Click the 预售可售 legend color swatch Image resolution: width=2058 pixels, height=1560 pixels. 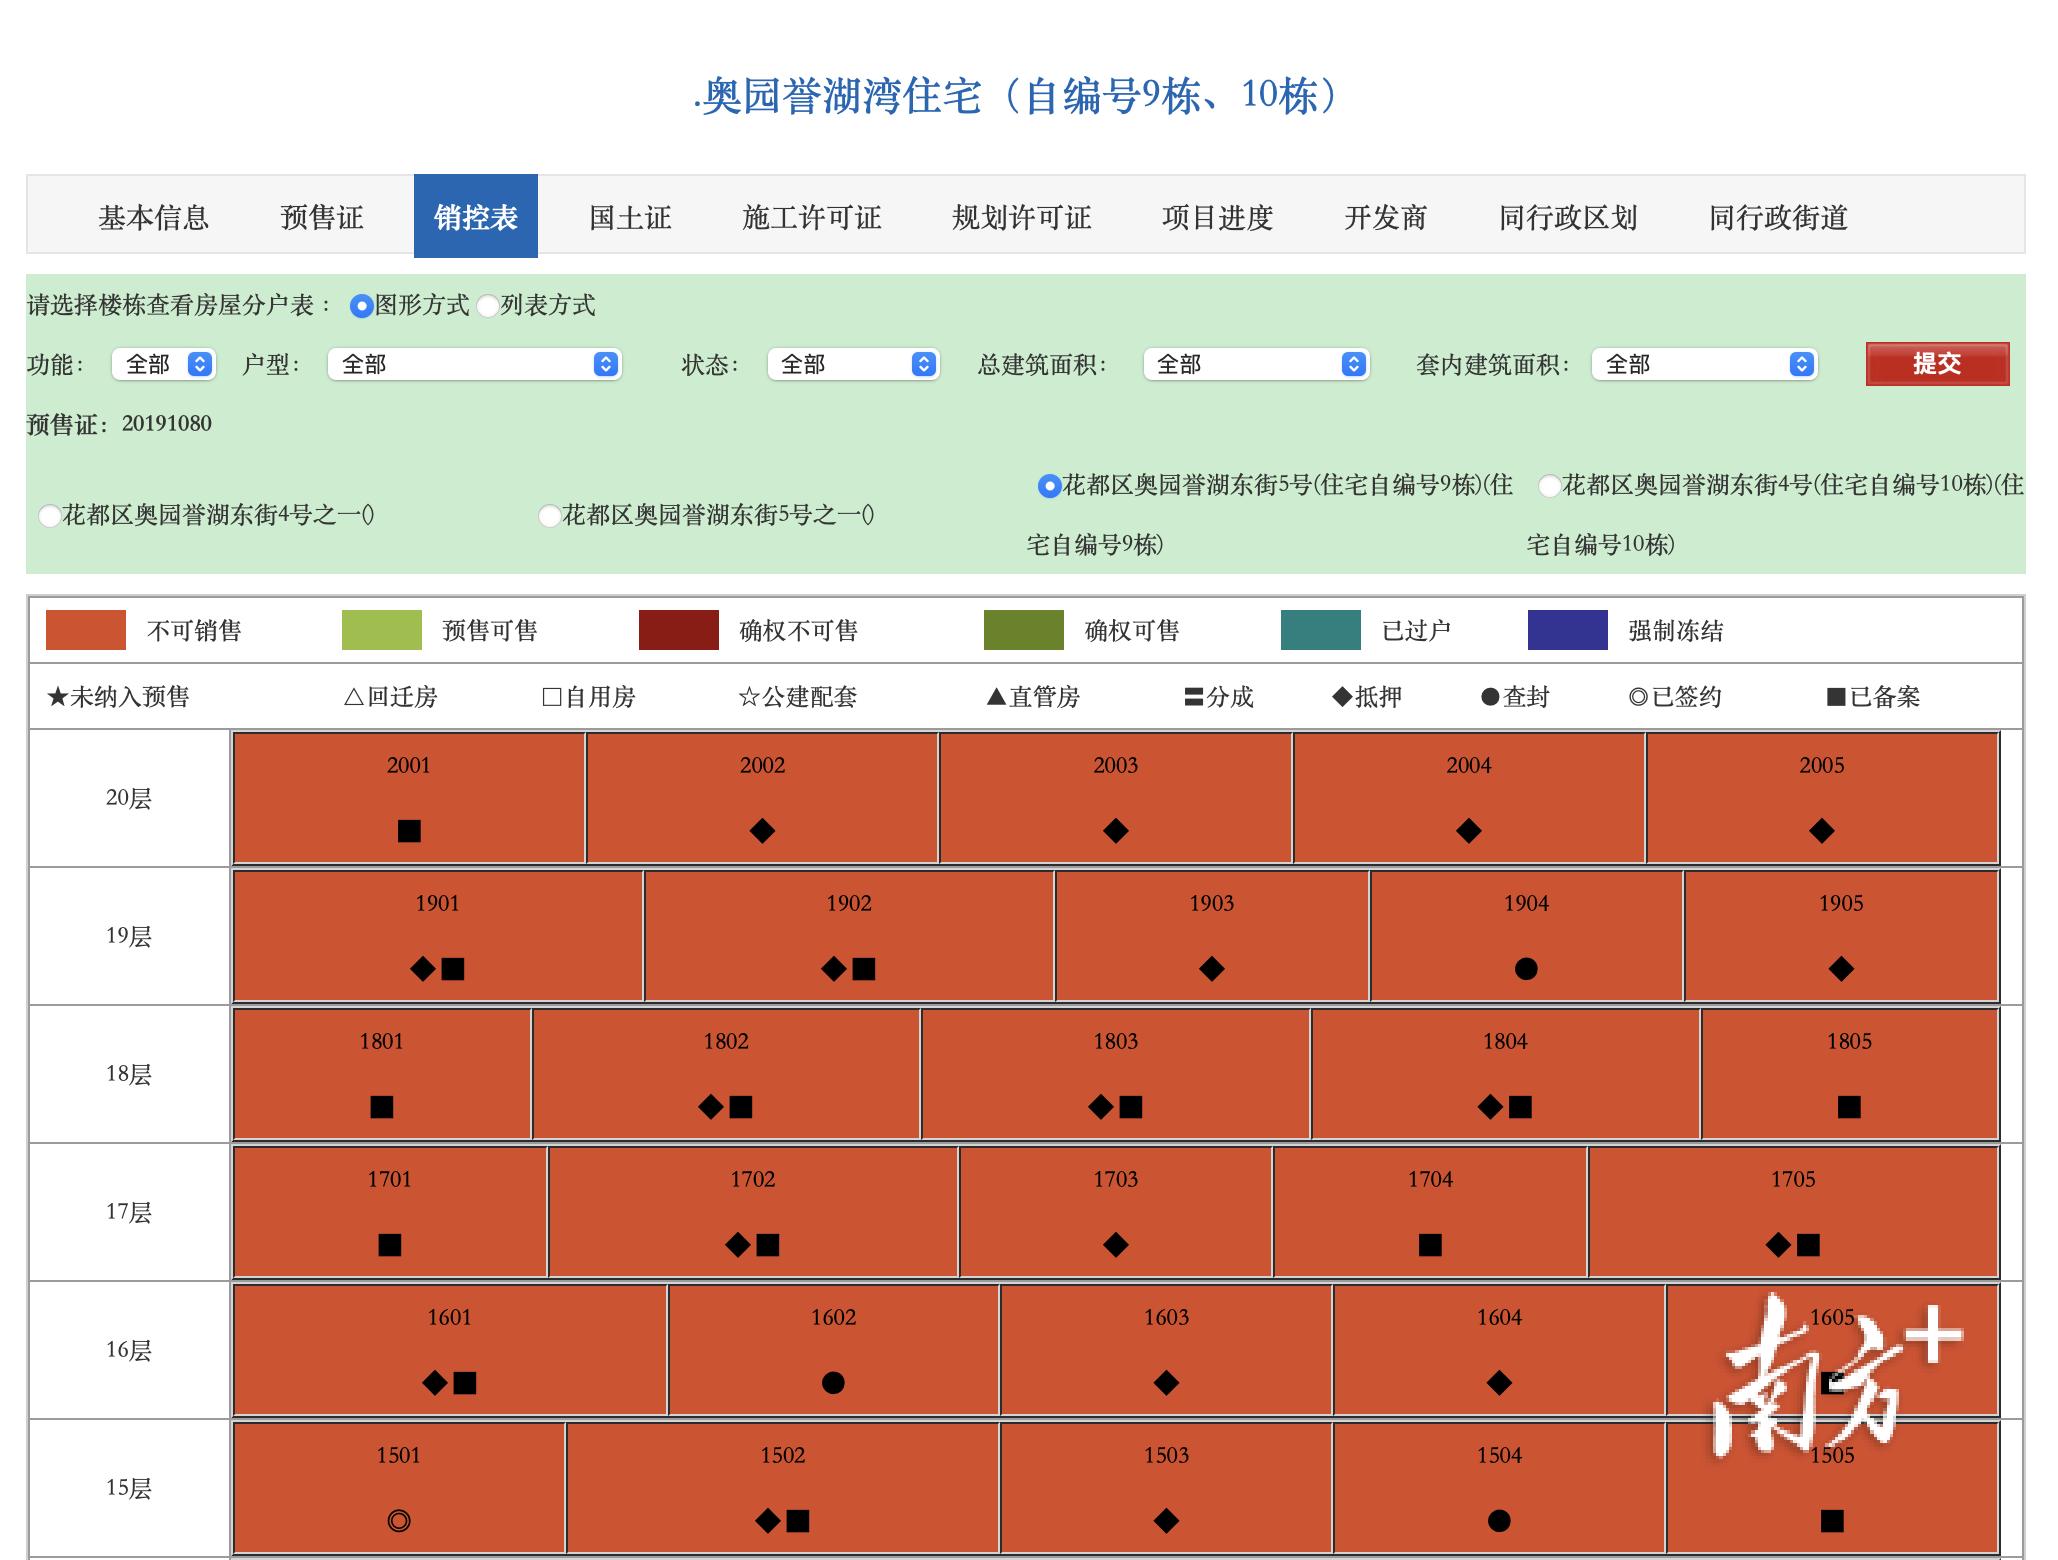tap(382, 630)
